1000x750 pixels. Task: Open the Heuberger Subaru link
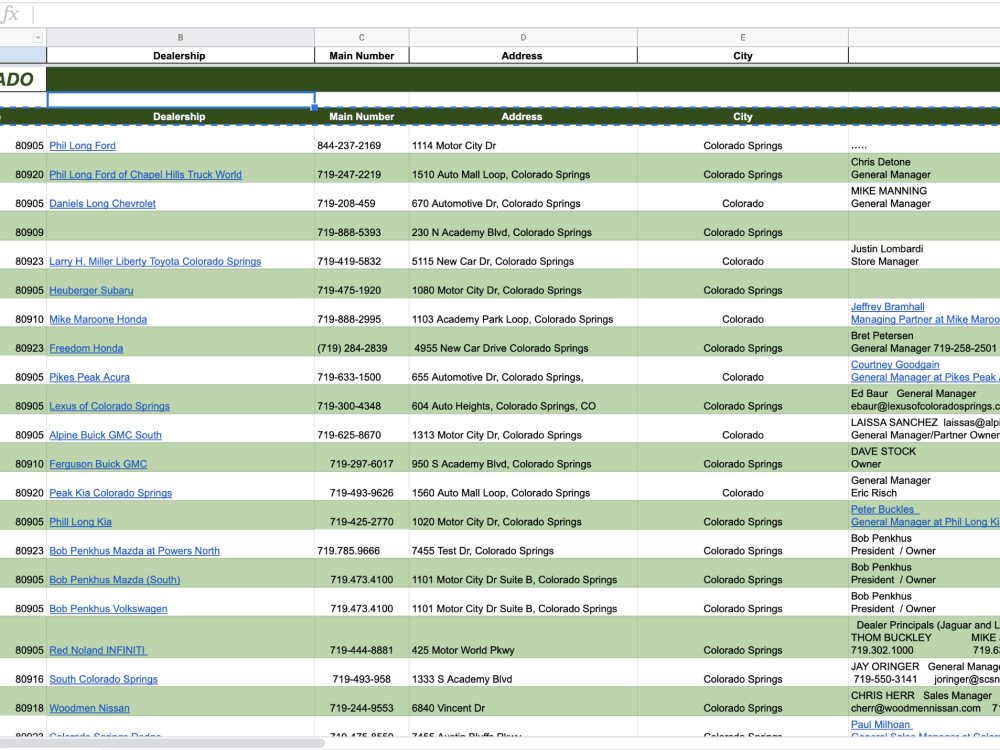click(x=91, y=290)
